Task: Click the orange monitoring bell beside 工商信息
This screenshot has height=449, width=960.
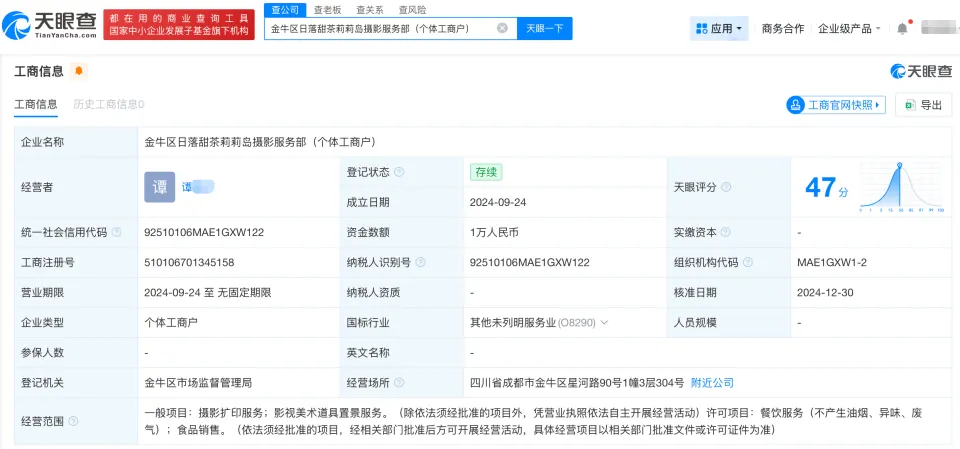Action: [x=79, y=71]
